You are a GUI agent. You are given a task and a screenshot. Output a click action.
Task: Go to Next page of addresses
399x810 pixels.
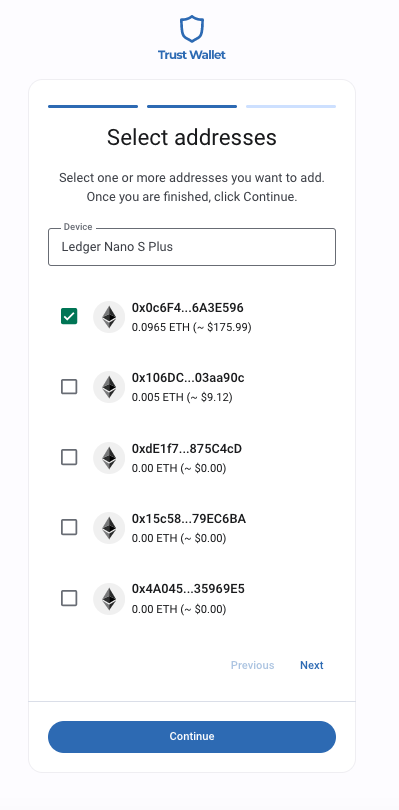pos(312,665)
